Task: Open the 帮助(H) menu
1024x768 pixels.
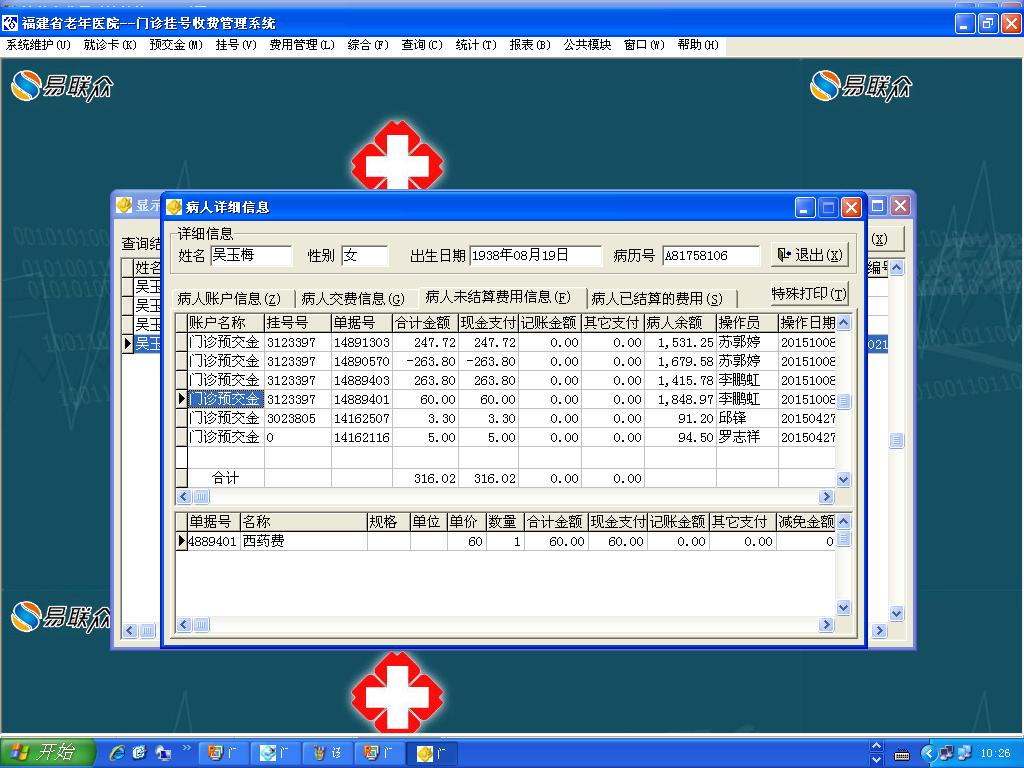Action: coord(697,45)
